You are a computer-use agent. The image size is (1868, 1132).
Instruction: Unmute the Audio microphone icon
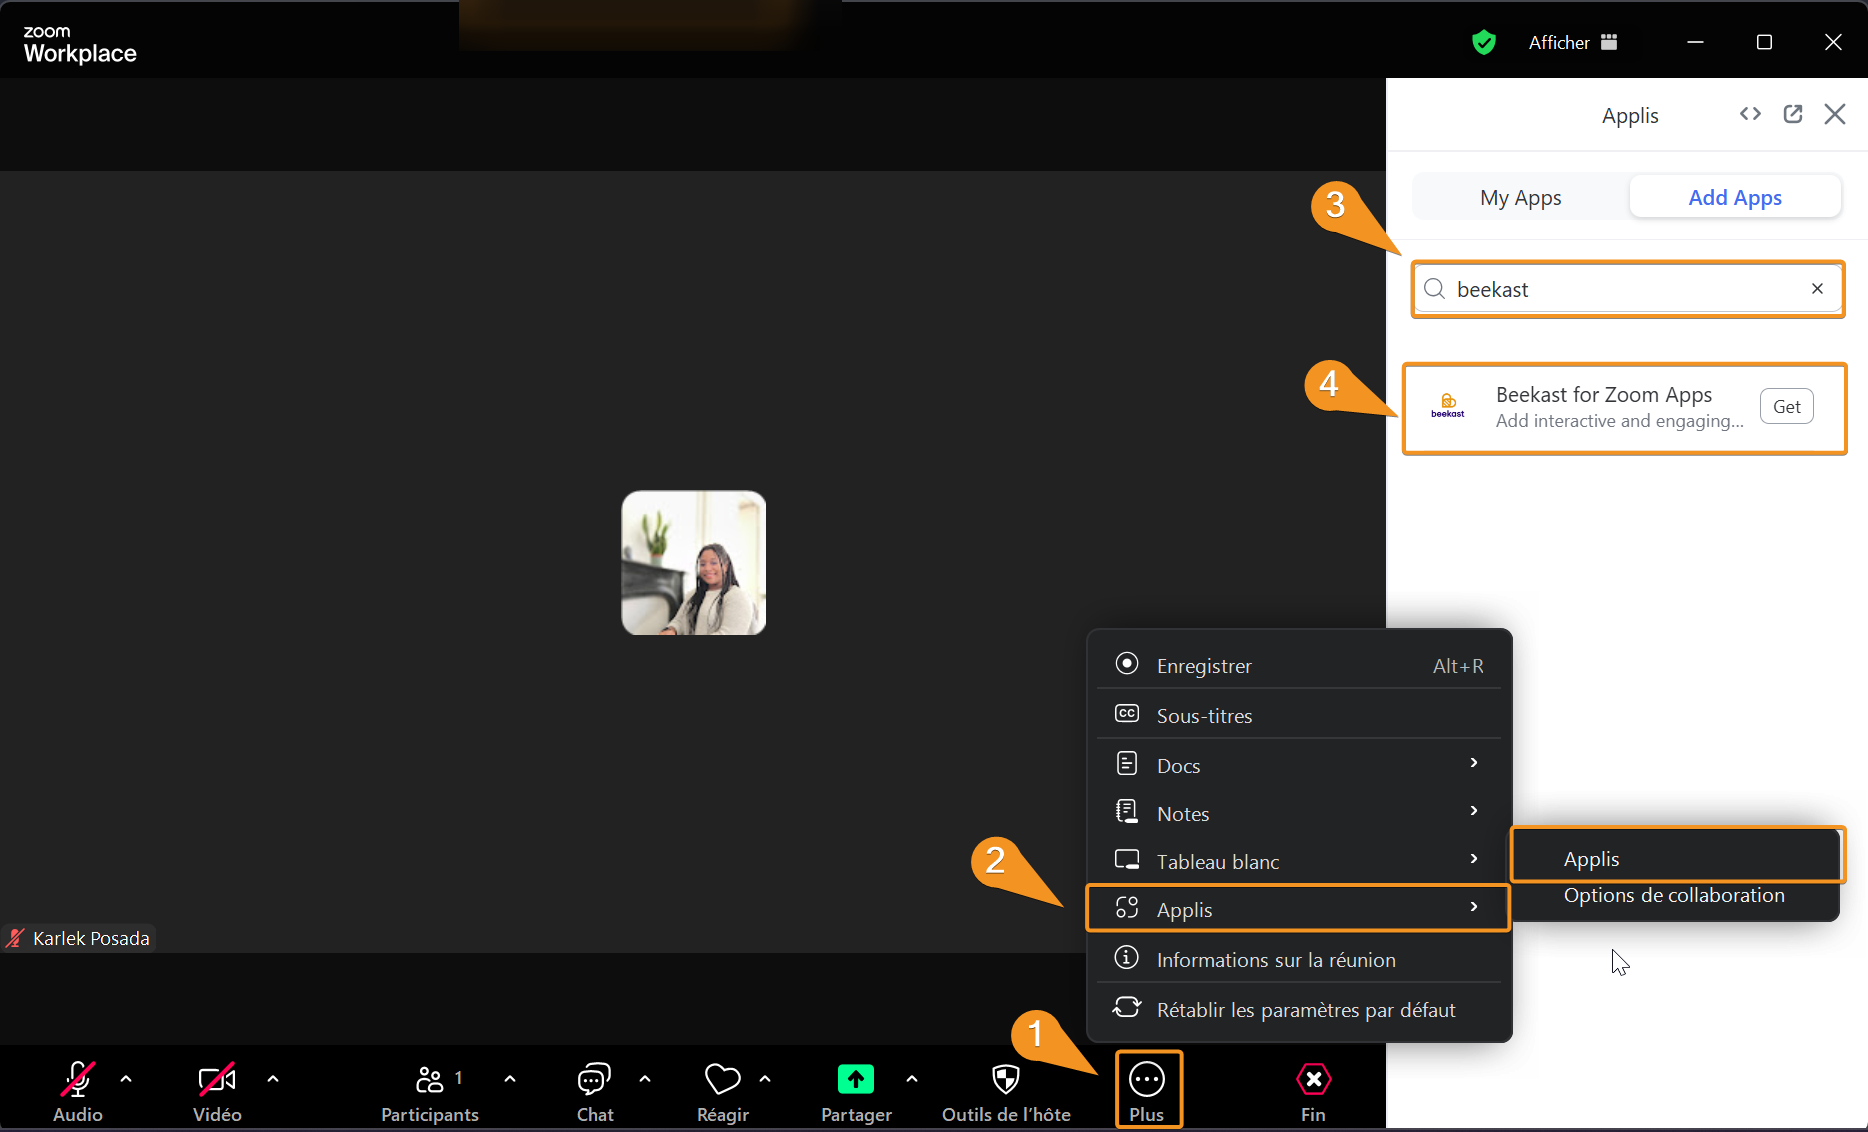(78, 1079)
